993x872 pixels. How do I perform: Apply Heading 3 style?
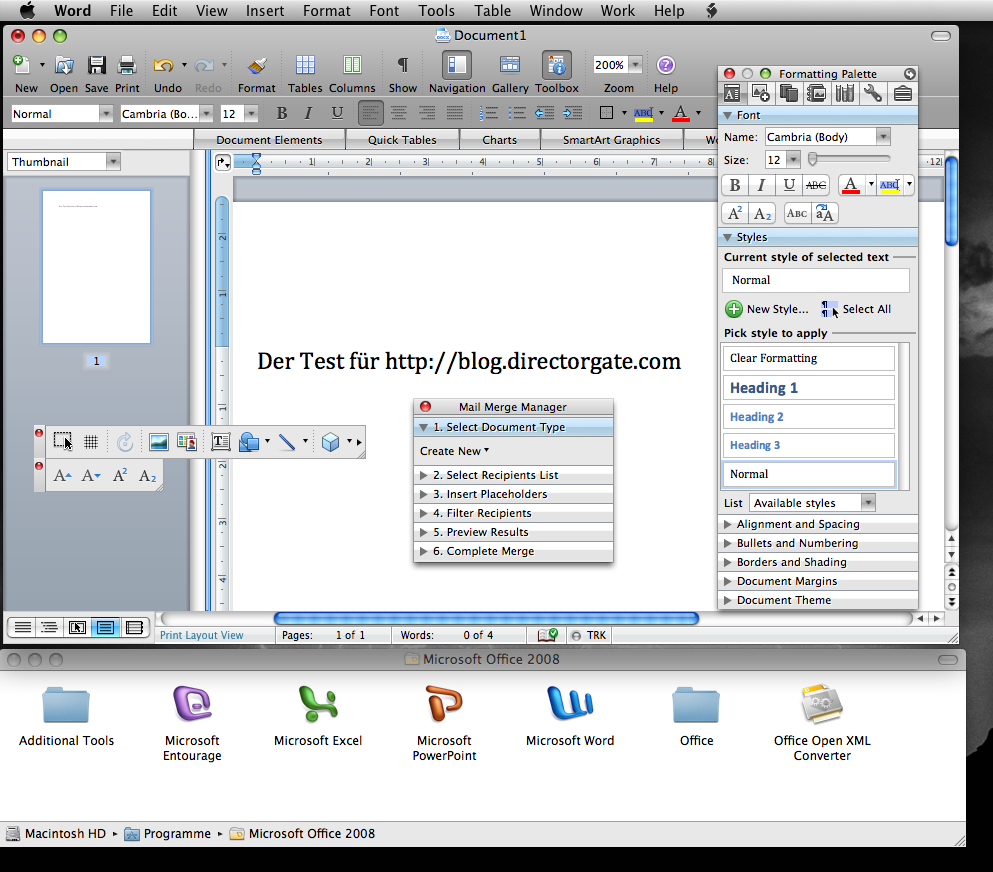coord(808,445)
